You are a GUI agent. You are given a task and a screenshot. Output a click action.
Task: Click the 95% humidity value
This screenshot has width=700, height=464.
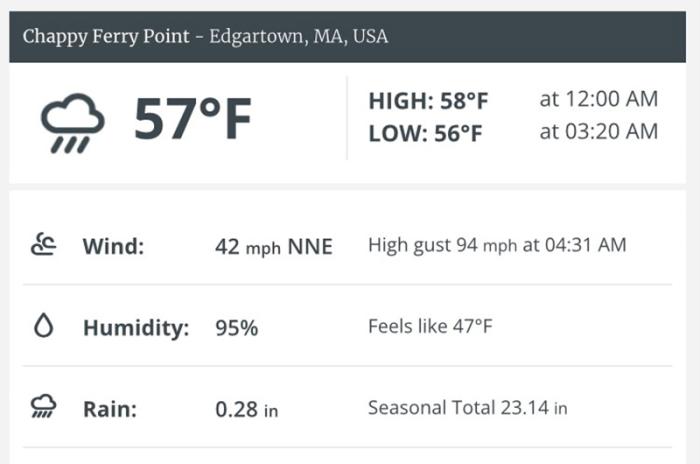click(x=237, y=328)
